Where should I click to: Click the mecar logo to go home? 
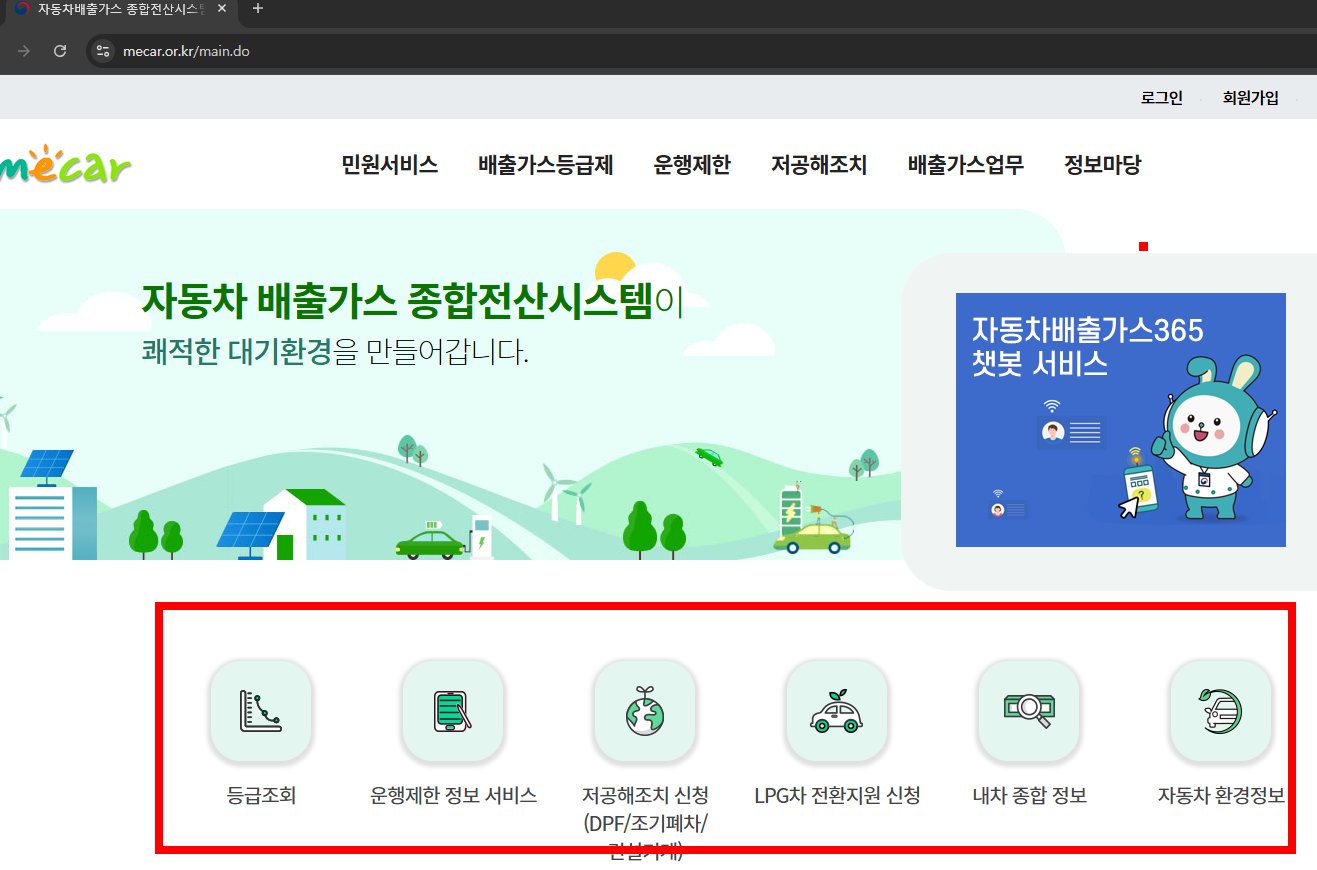(x=65, y=163)
